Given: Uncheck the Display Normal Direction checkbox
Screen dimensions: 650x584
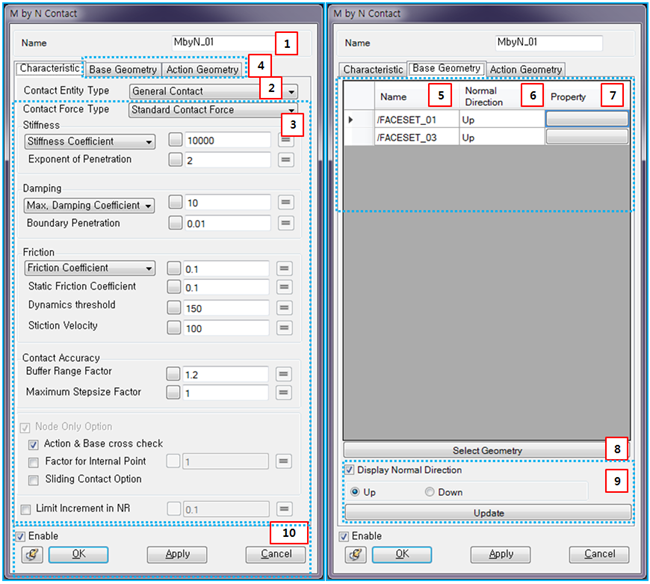Looking at the screenshot, I should coord(349,470).
